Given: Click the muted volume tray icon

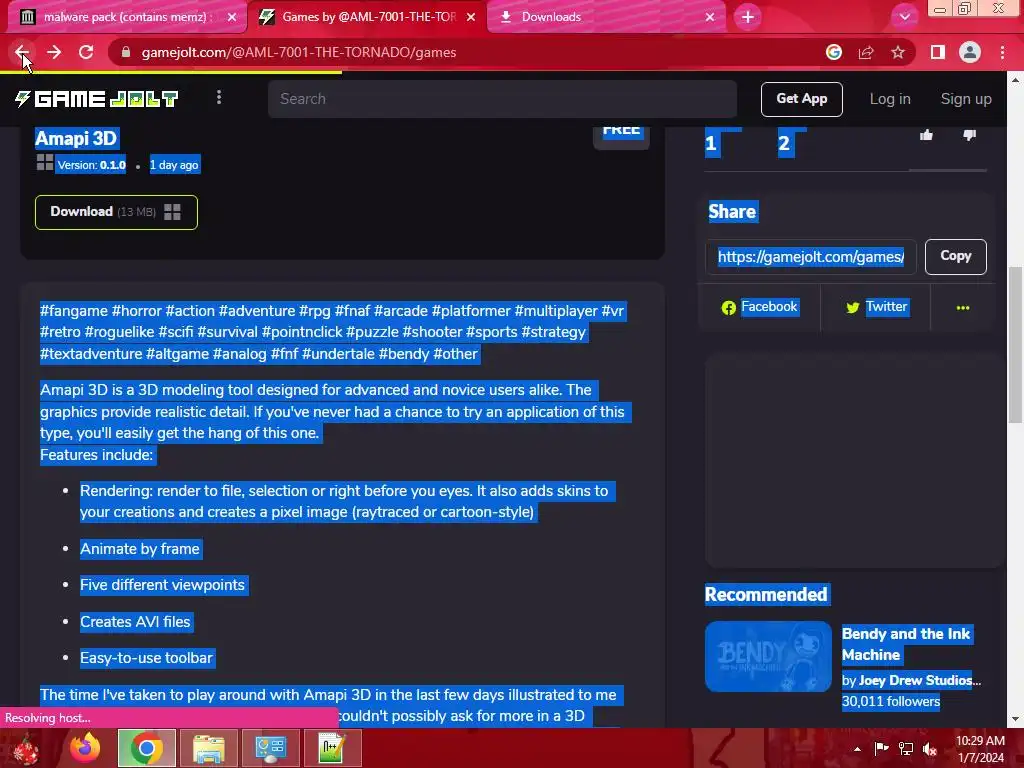Looking at the screenshot, I should [x=930, y=749].
